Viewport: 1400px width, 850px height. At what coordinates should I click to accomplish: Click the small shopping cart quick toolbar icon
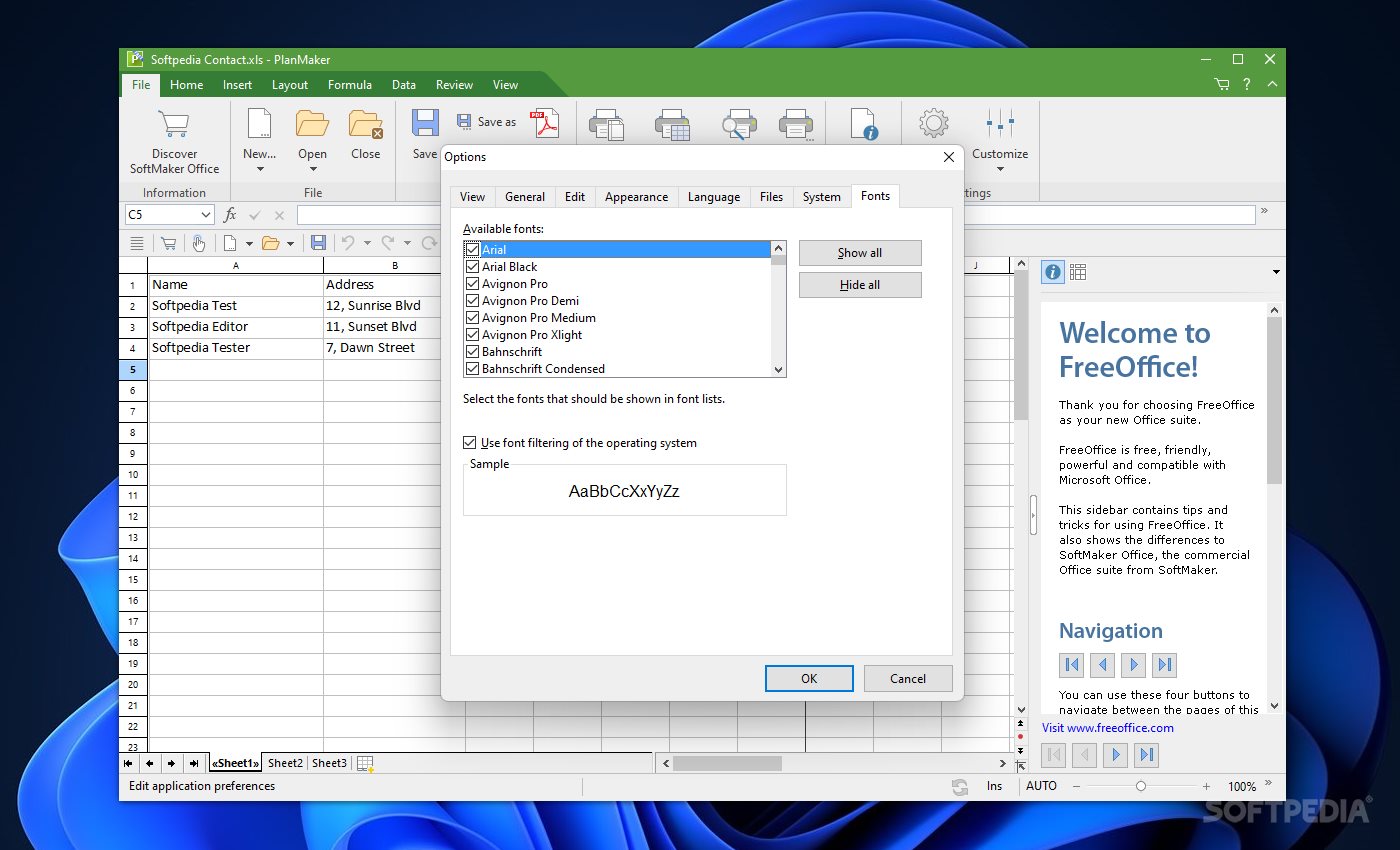click(x=168, y=243)
